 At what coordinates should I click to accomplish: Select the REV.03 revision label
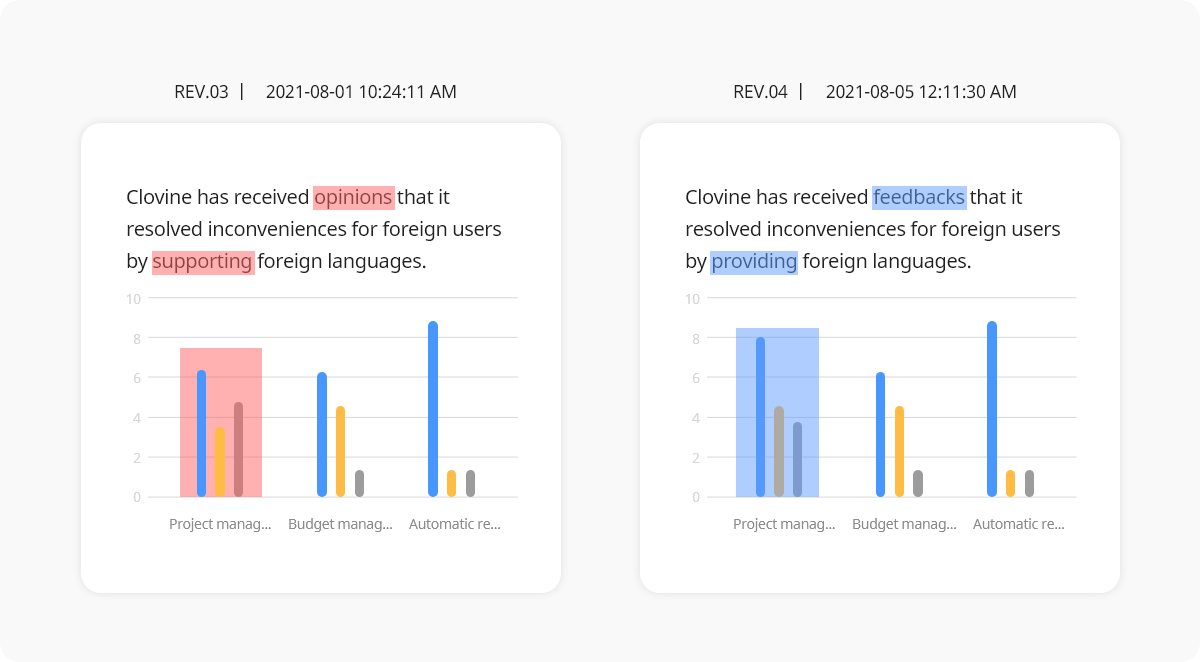pos(201,92)
